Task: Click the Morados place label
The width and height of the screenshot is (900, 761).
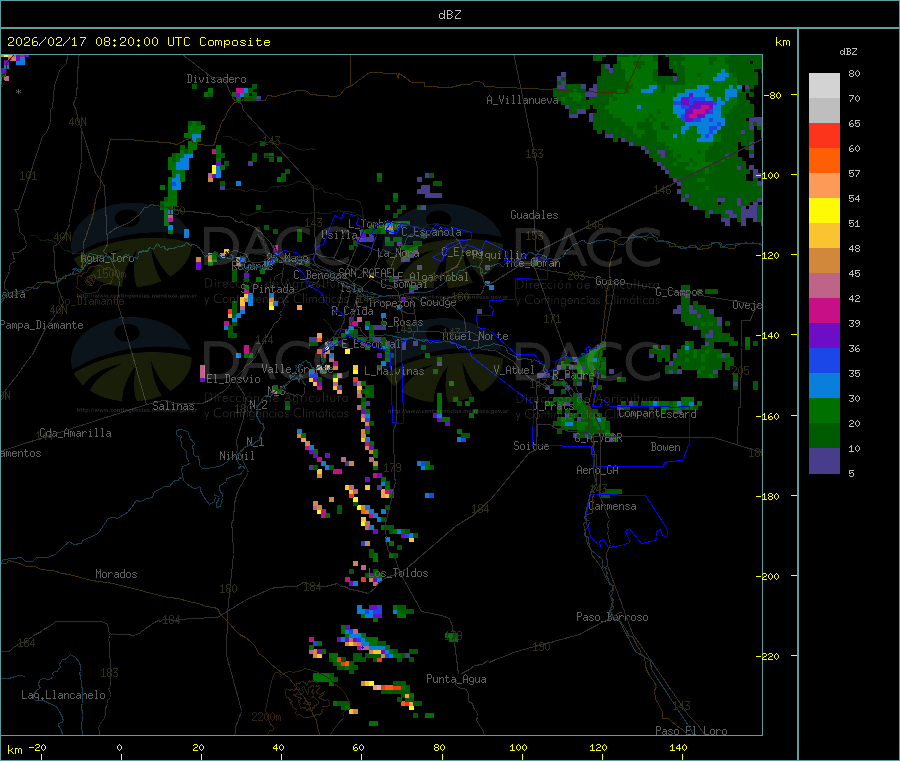Action: point(116,574)
